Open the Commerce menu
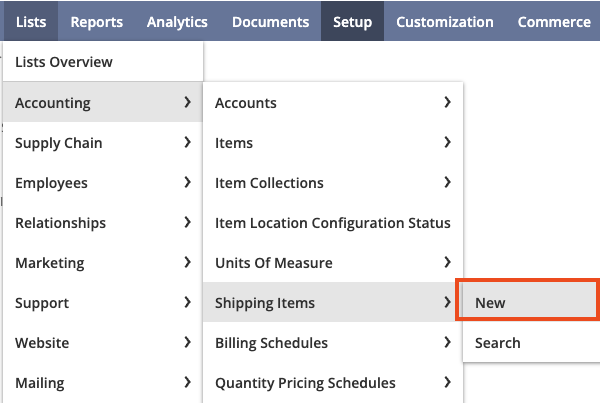The width and height of the screenshot is (600, 403). pyautogui.click(x=554, y=21)
